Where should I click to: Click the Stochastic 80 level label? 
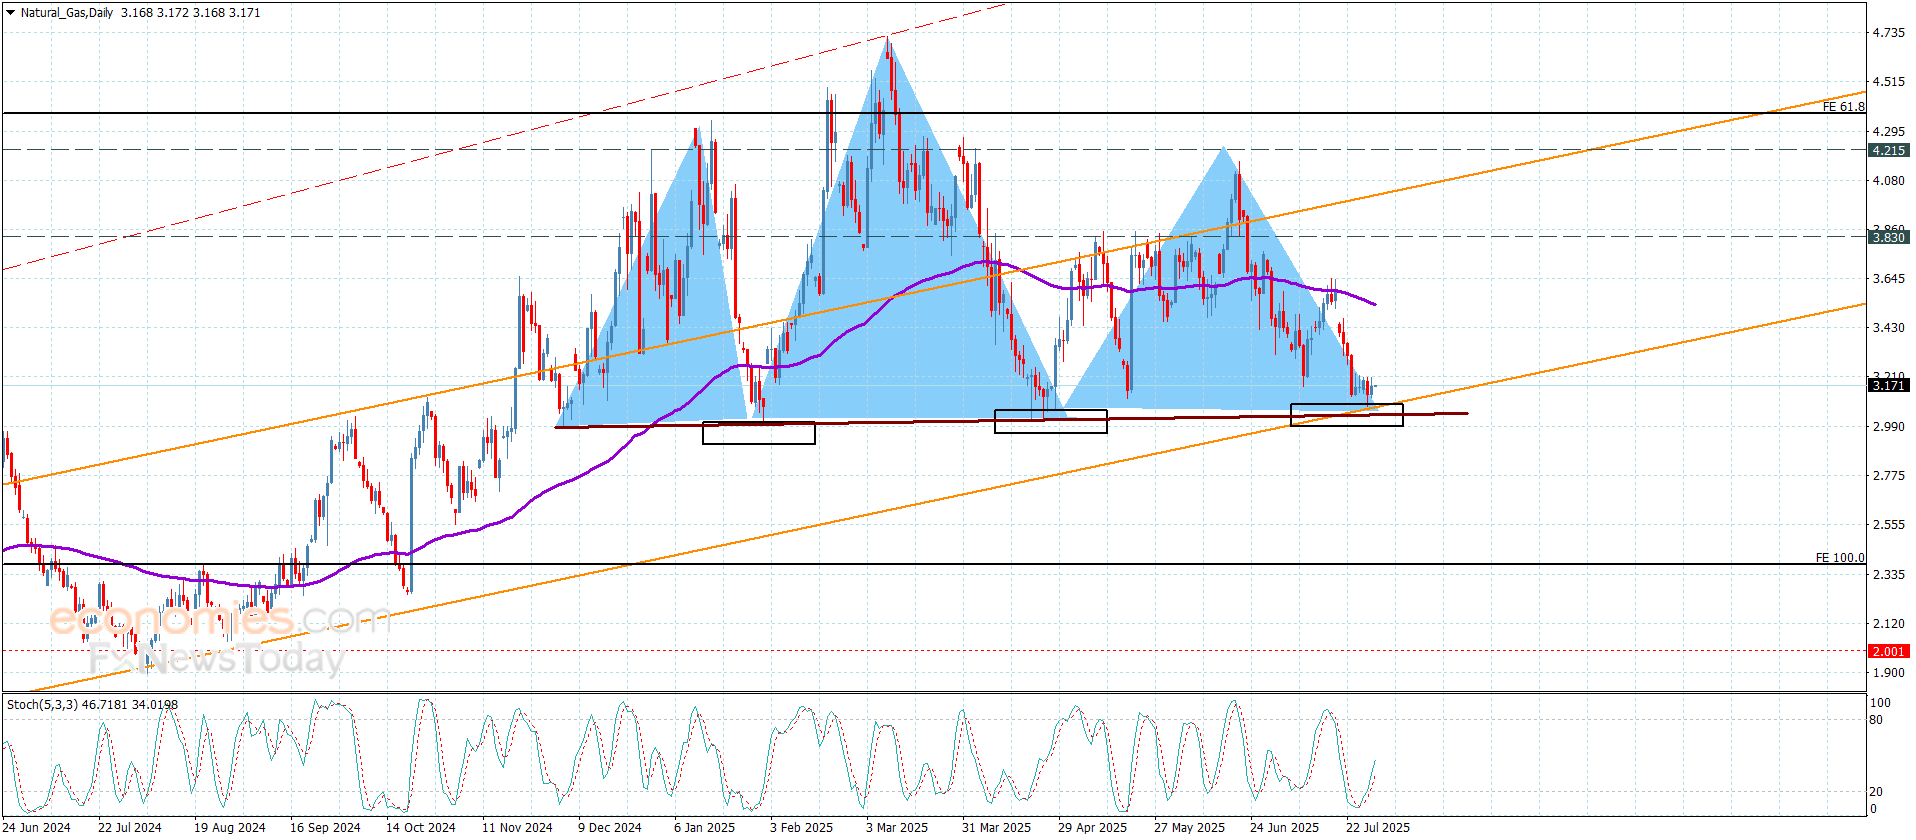1876,720
